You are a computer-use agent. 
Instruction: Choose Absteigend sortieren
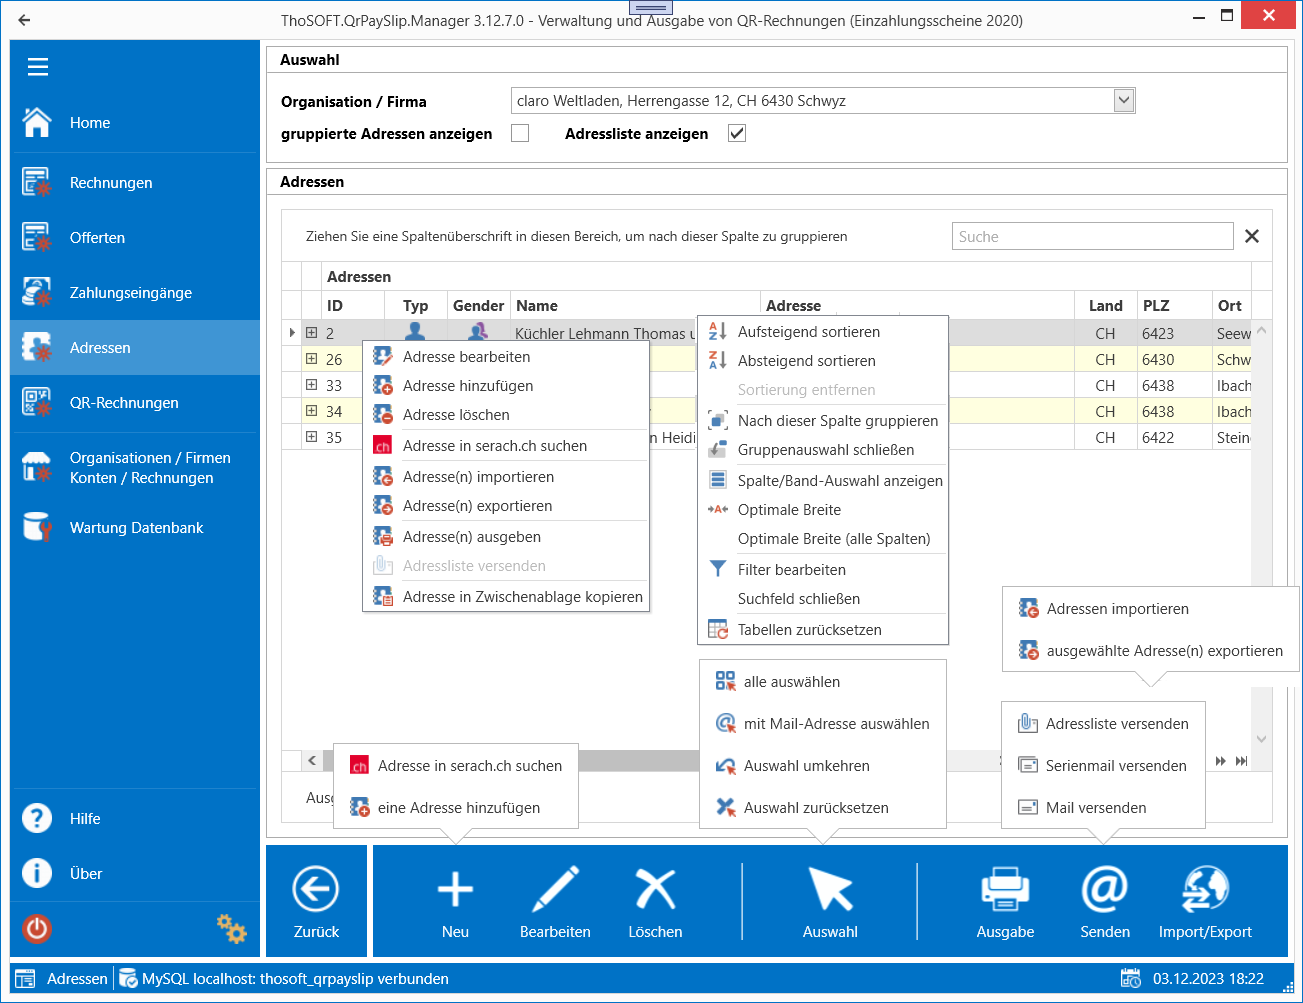tap(822, 361)
